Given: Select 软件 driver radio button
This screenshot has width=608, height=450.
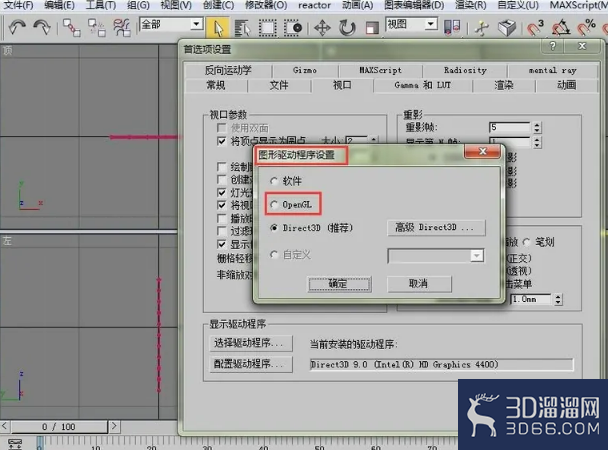Looking at the screenshot, I should pyautogui.click(x=274, y=181).
